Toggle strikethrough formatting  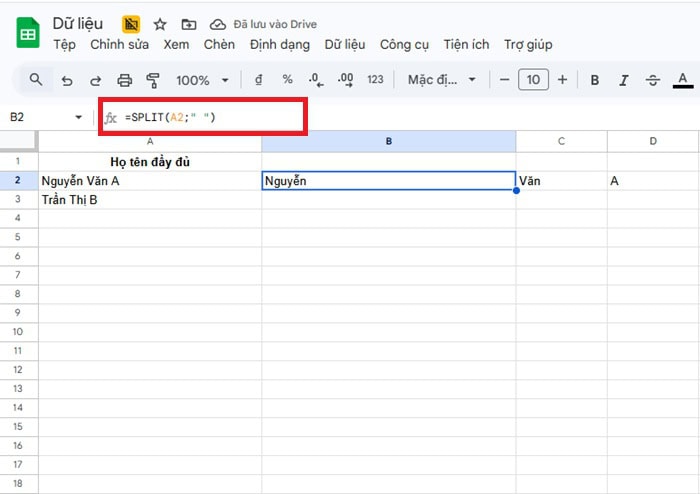pos(653,80)
